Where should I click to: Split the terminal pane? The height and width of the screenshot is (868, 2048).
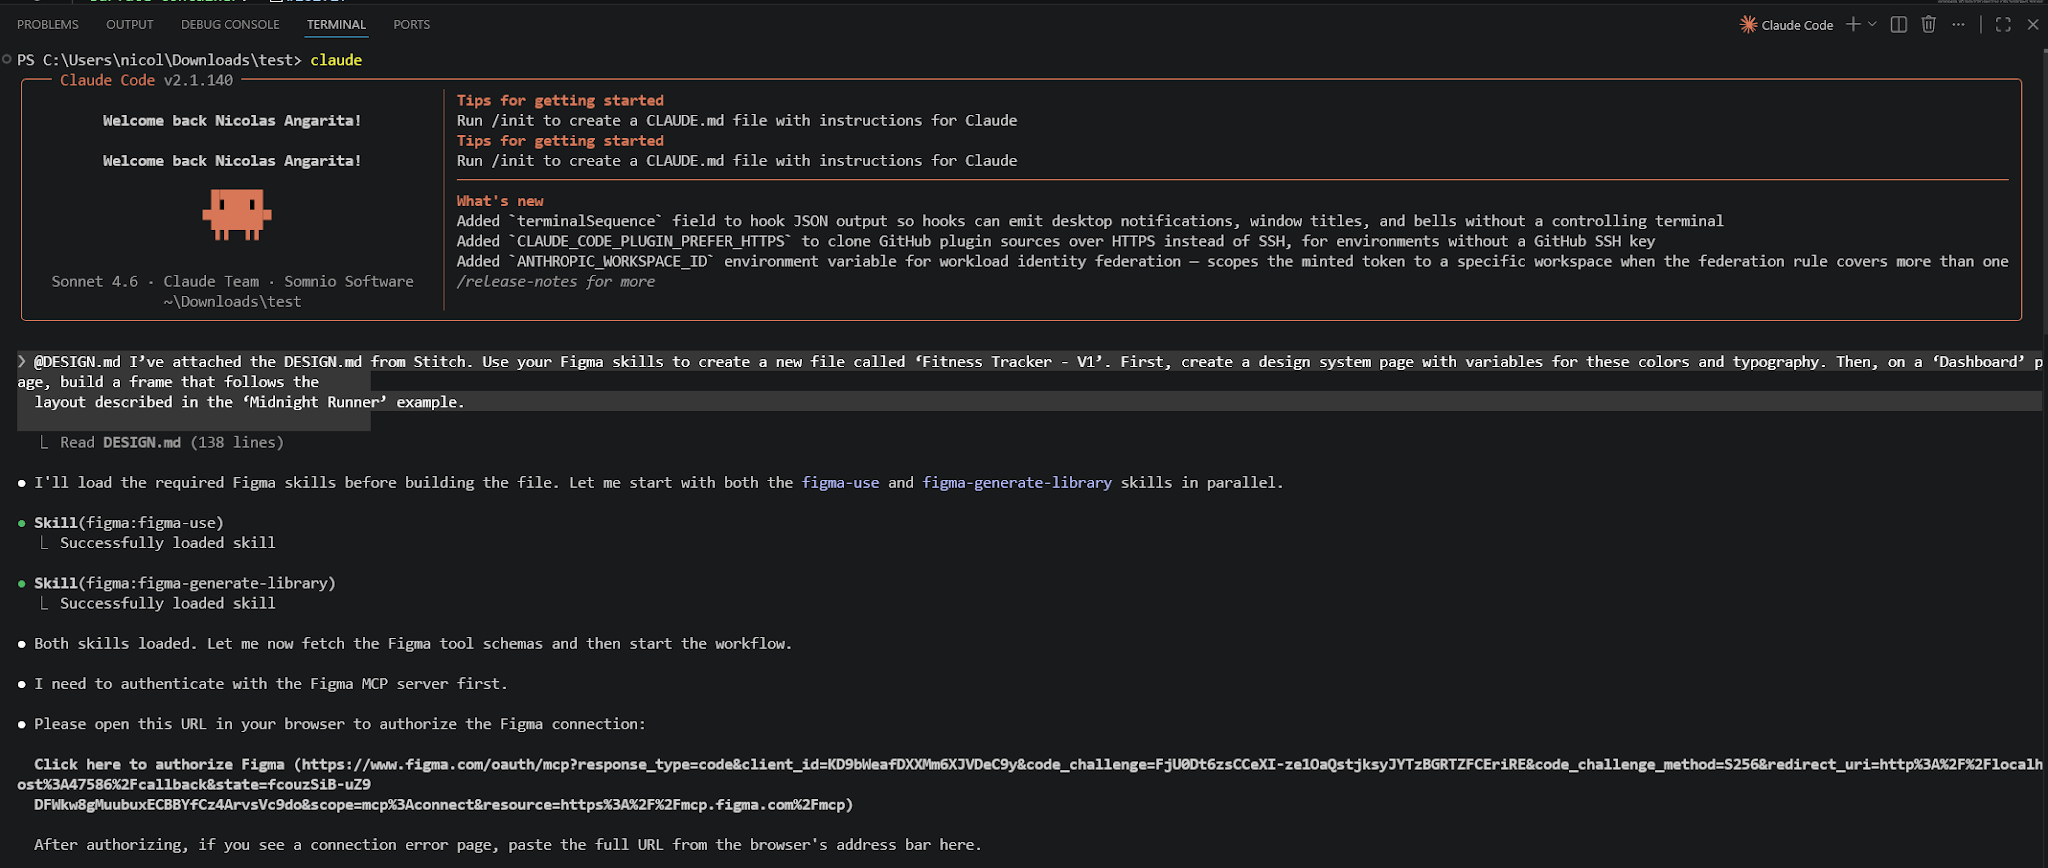pyautogui.click(x=1898, y=25)
